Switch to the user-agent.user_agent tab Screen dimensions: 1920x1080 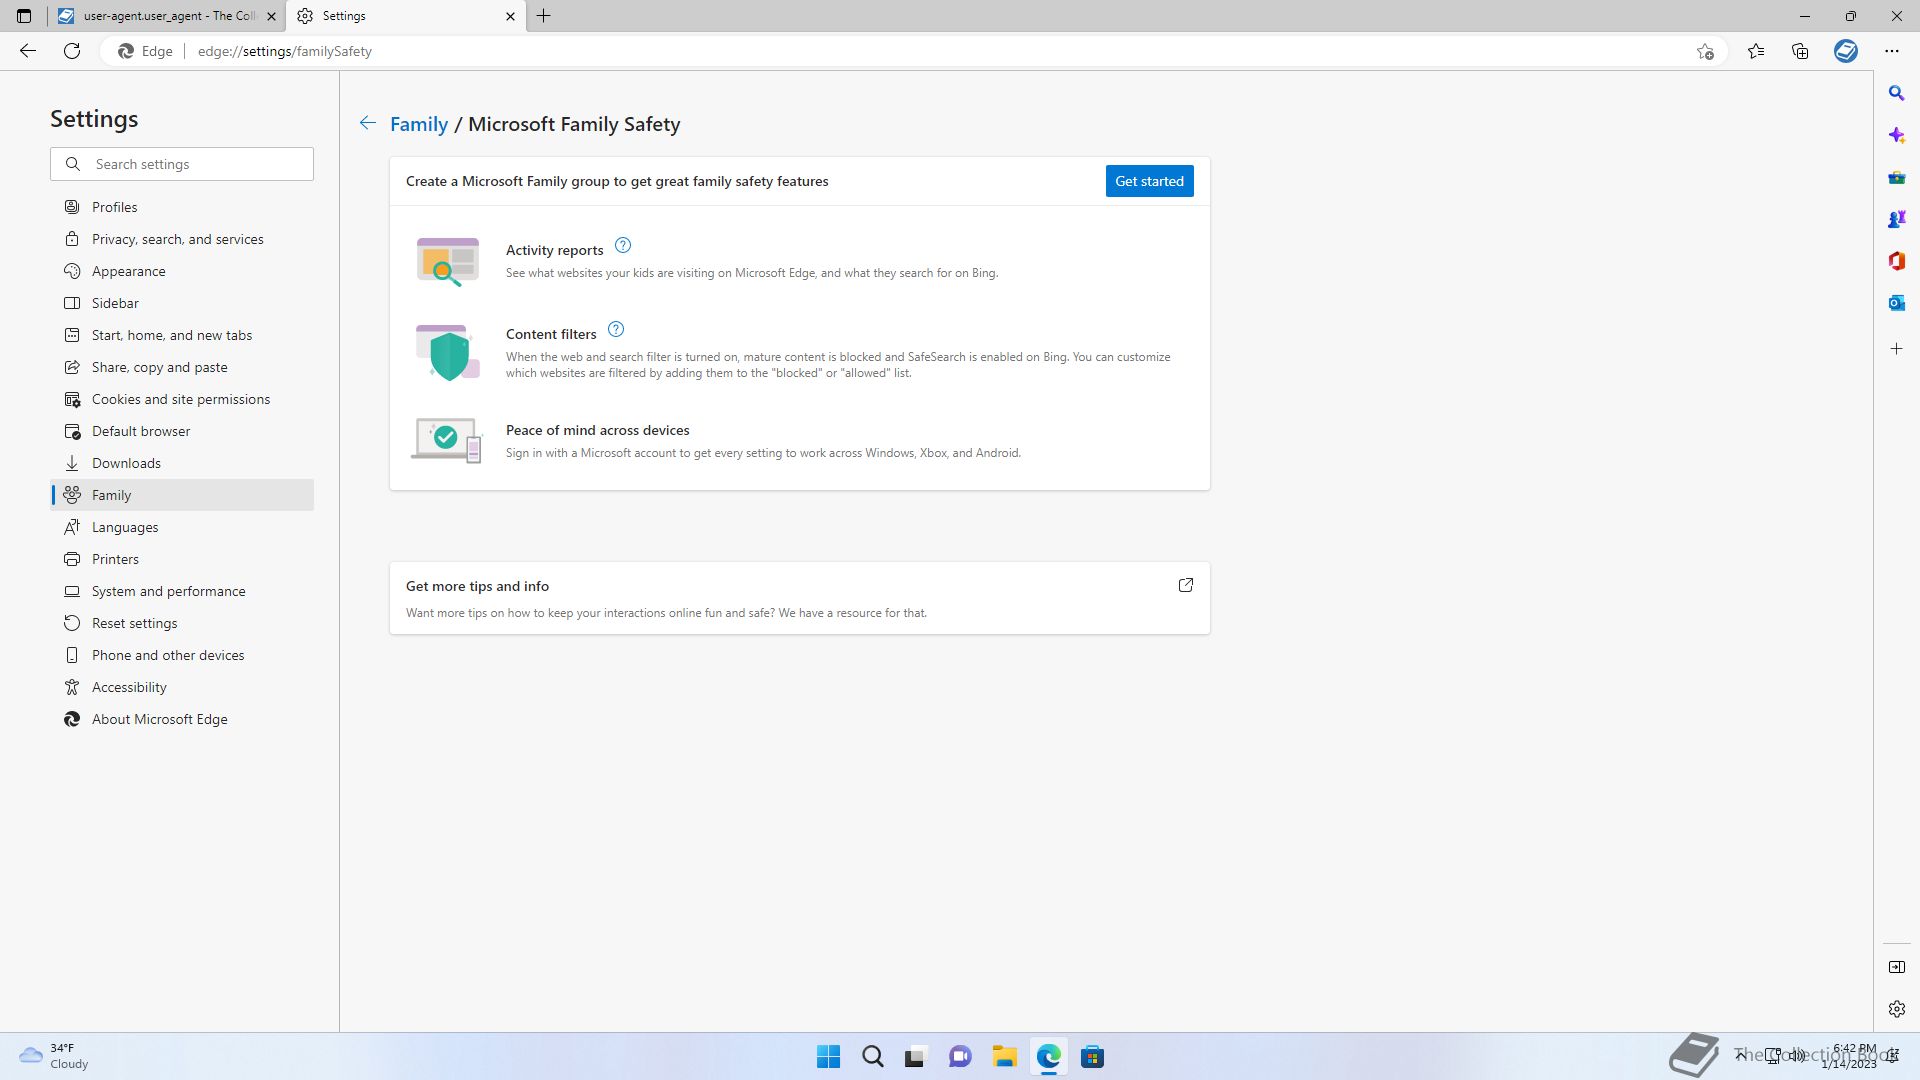click(165, 16)
